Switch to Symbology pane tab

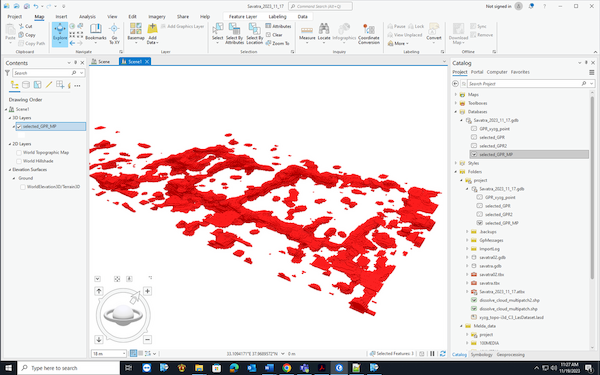[481, 355]
